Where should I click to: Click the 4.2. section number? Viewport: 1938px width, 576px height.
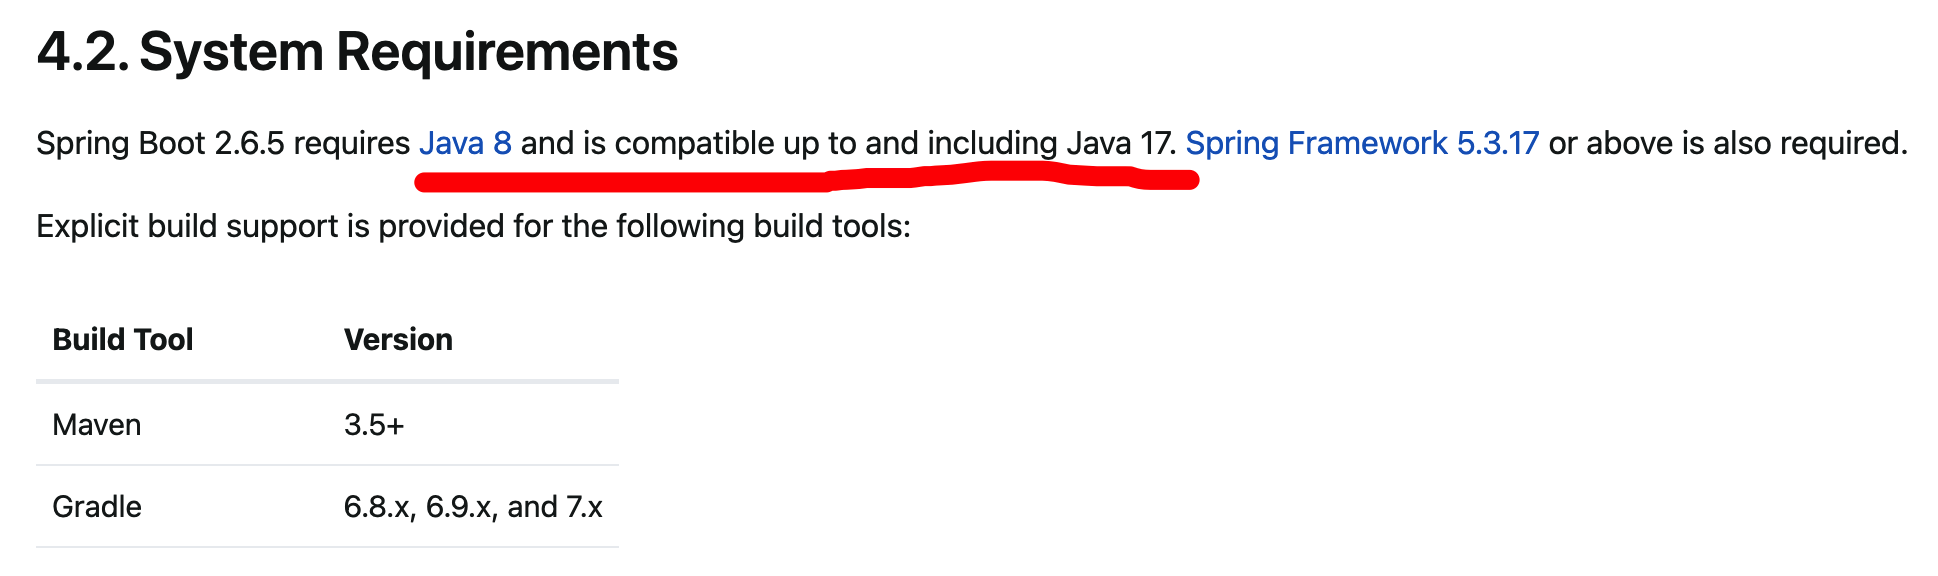click(83, 52)
